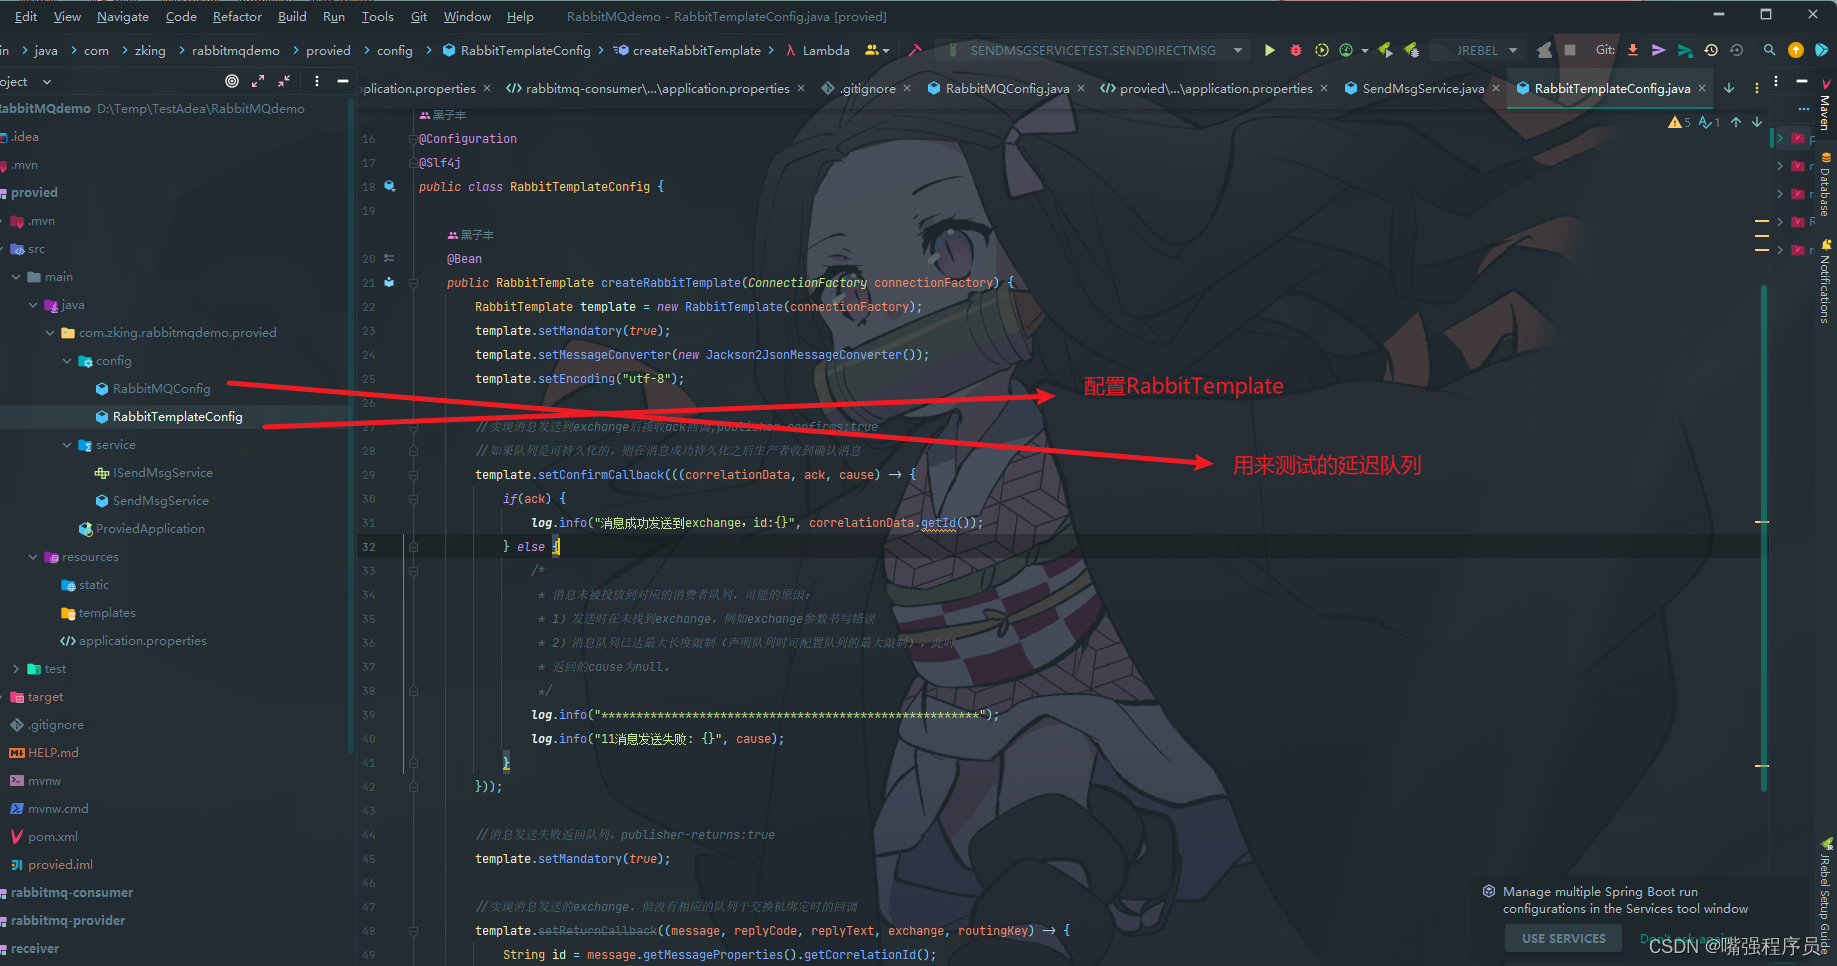Switch to SendMsgService.java tab
Viewport: 1837px width, 966px height.
tap(1422, 88)
